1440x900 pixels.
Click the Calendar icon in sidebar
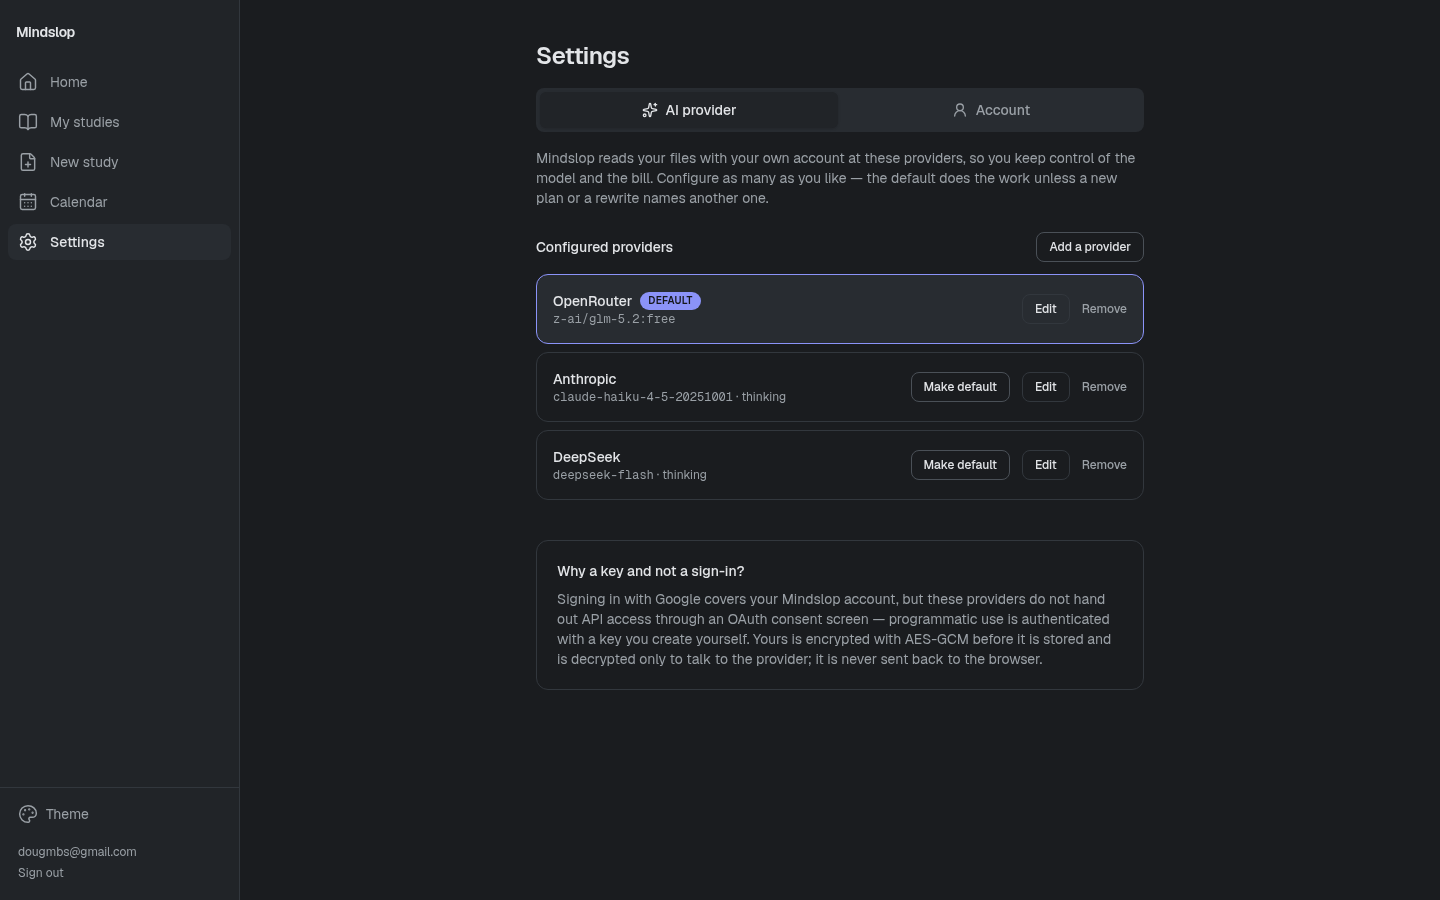28,202
